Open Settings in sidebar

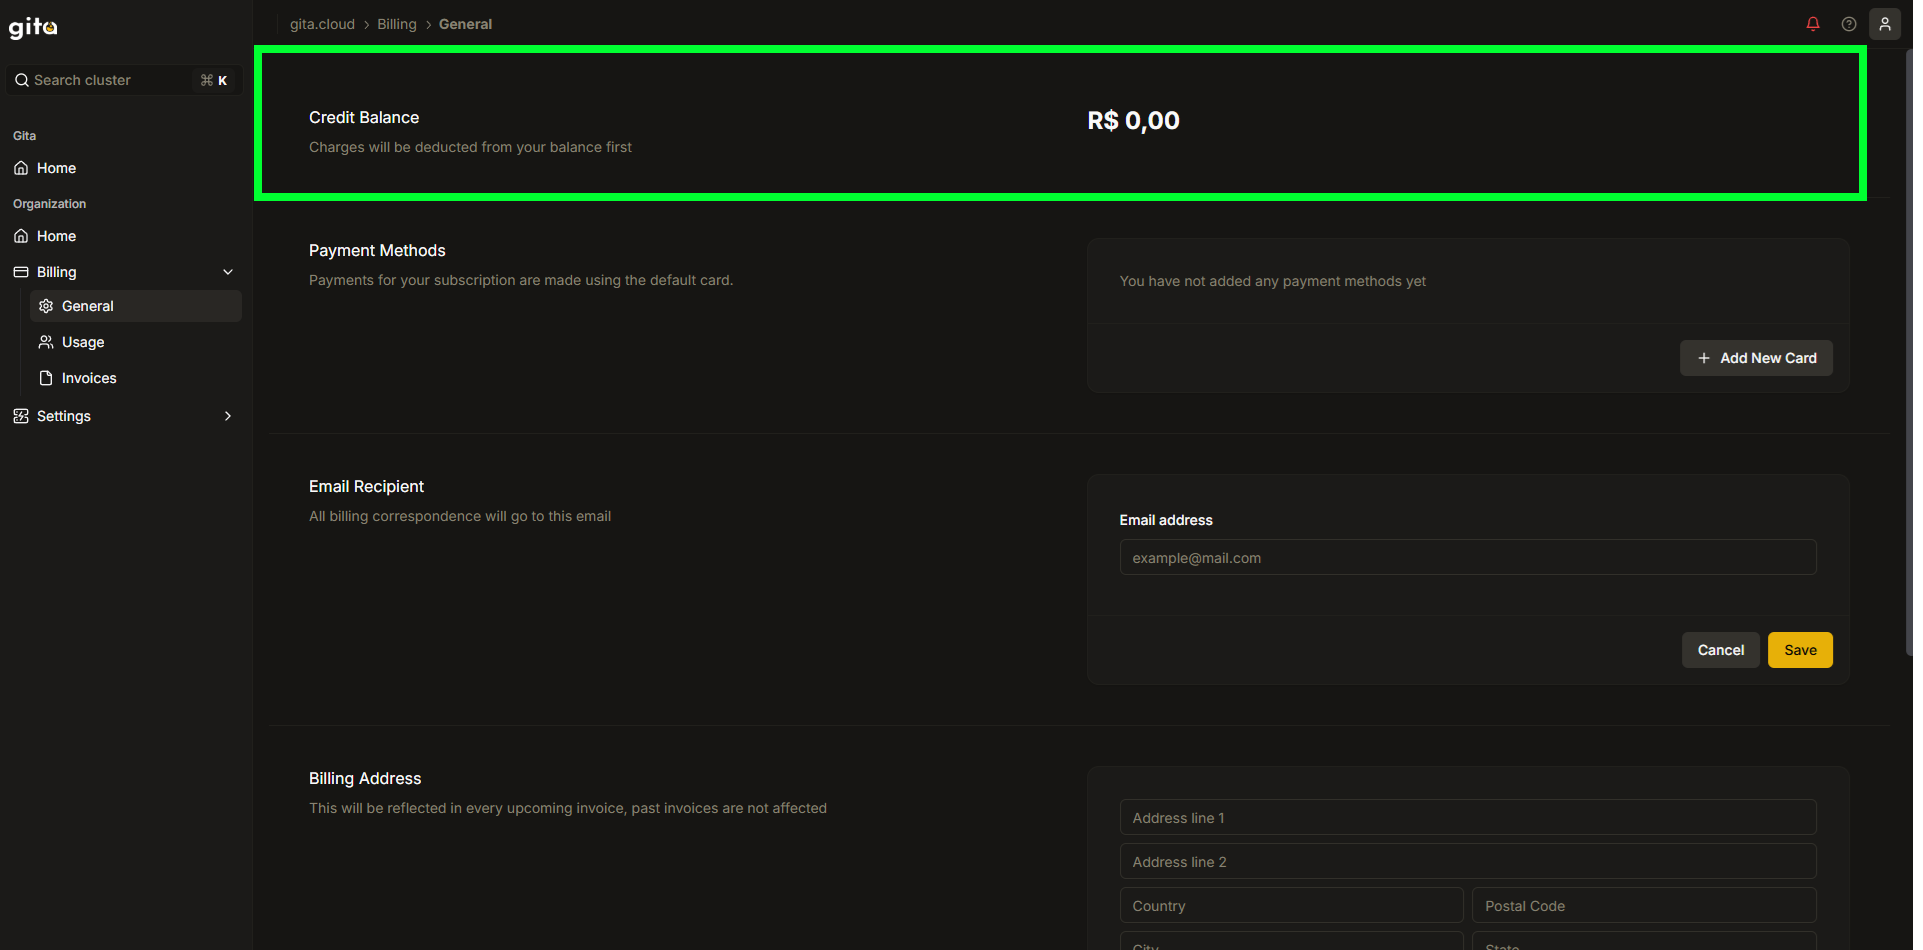(x=124, y=416)
